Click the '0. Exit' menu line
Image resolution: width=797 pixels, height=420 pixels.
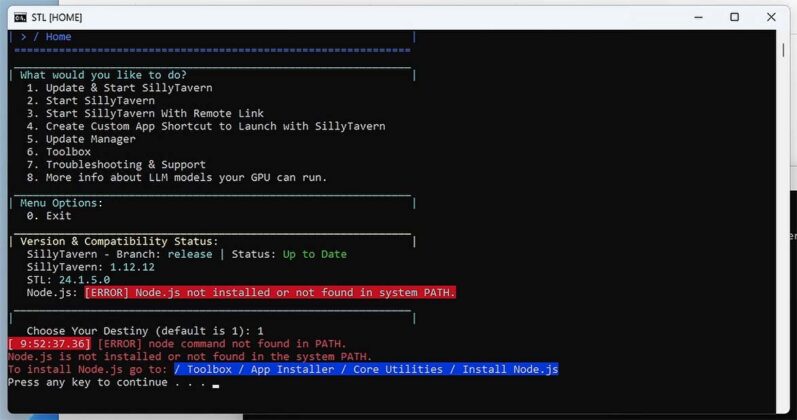pos(49,216)
